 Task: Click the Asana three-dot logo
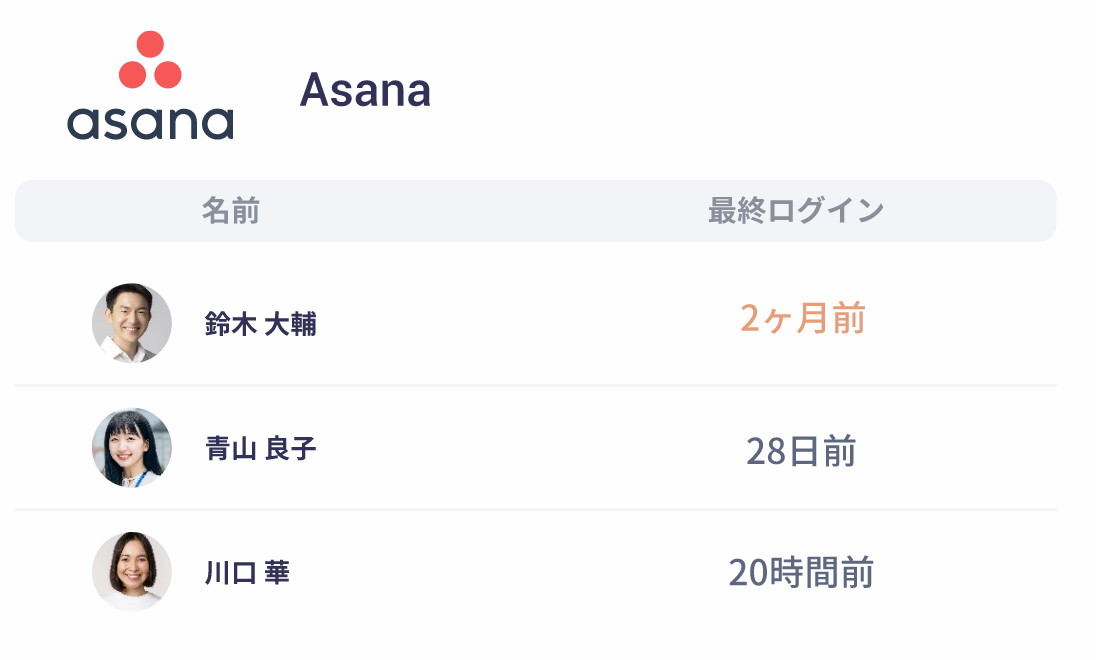(x=150, y=59)
